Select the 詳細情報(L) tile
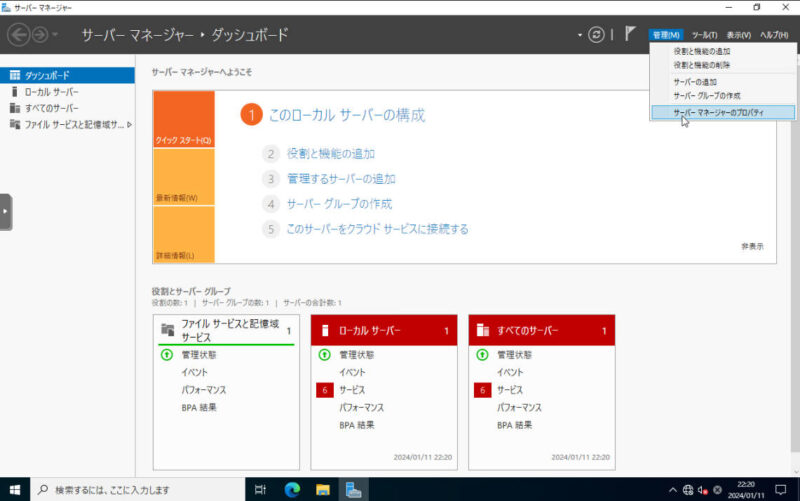The image size is (800, 501). (184, 235)
